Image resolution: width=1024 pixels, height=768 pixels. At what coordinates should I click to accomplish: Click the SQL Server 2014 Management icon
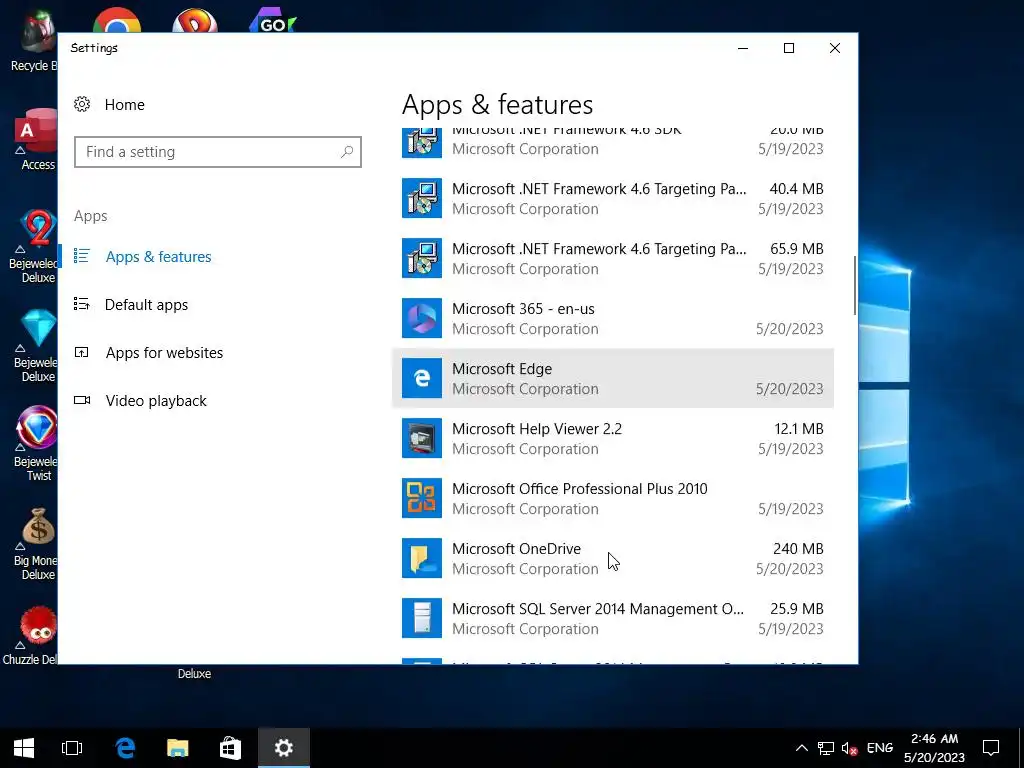pos(421,618)
